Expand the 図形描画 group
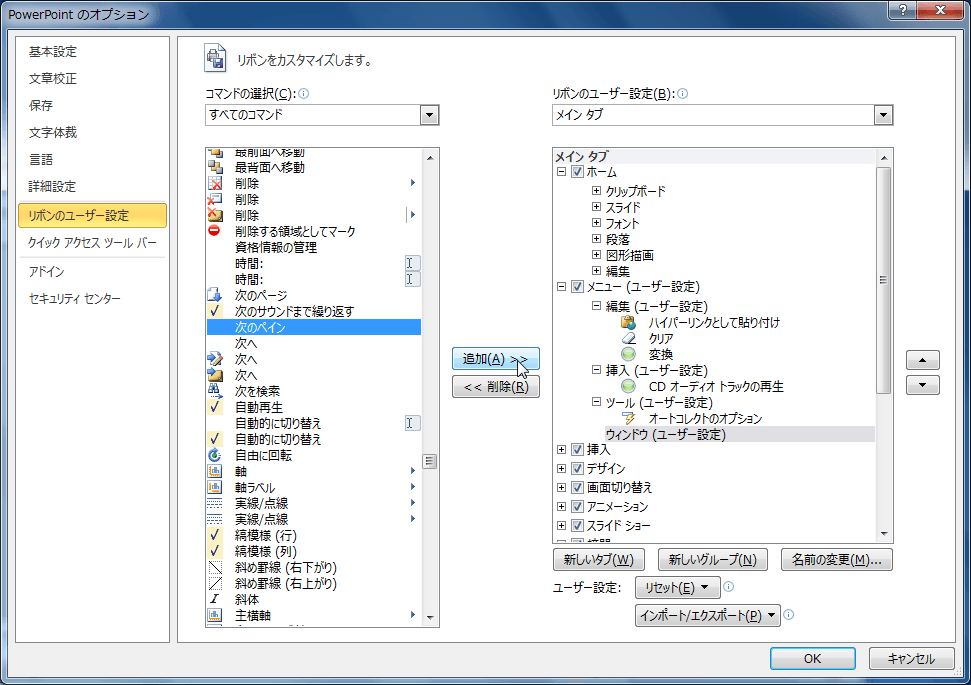971x685 pixels. click(596, 255)
